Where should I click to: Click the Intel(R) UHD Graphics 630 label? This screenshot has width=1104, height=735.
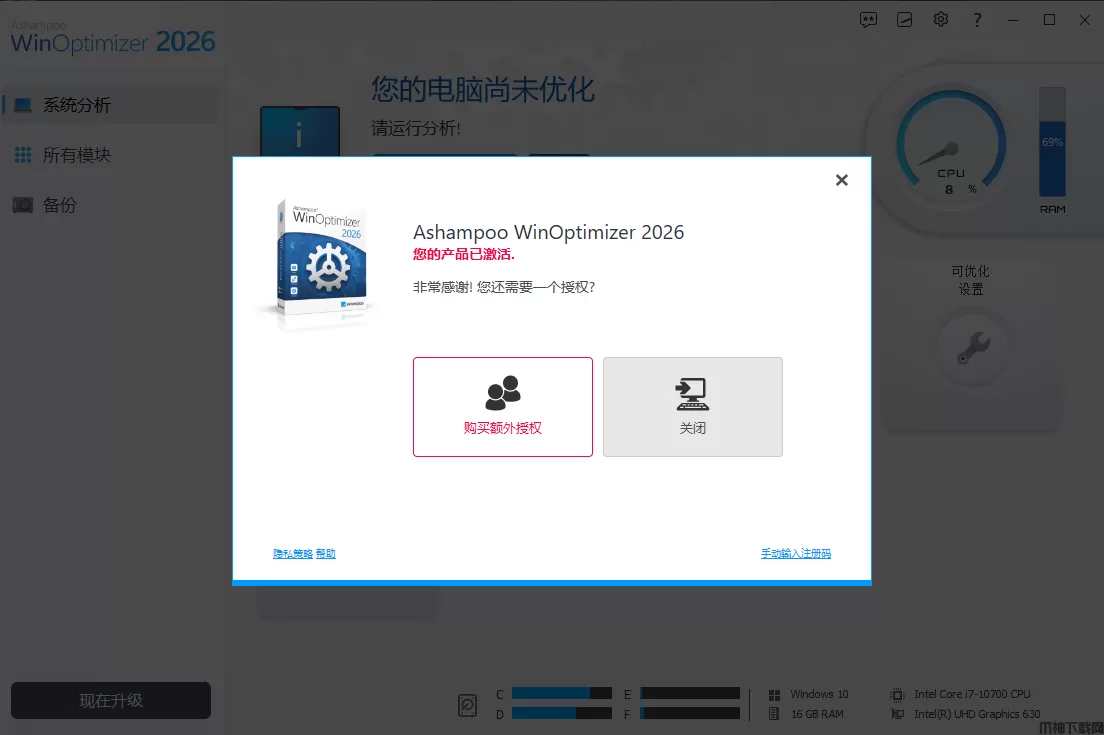pyautogui.click(x=977, y=714)
